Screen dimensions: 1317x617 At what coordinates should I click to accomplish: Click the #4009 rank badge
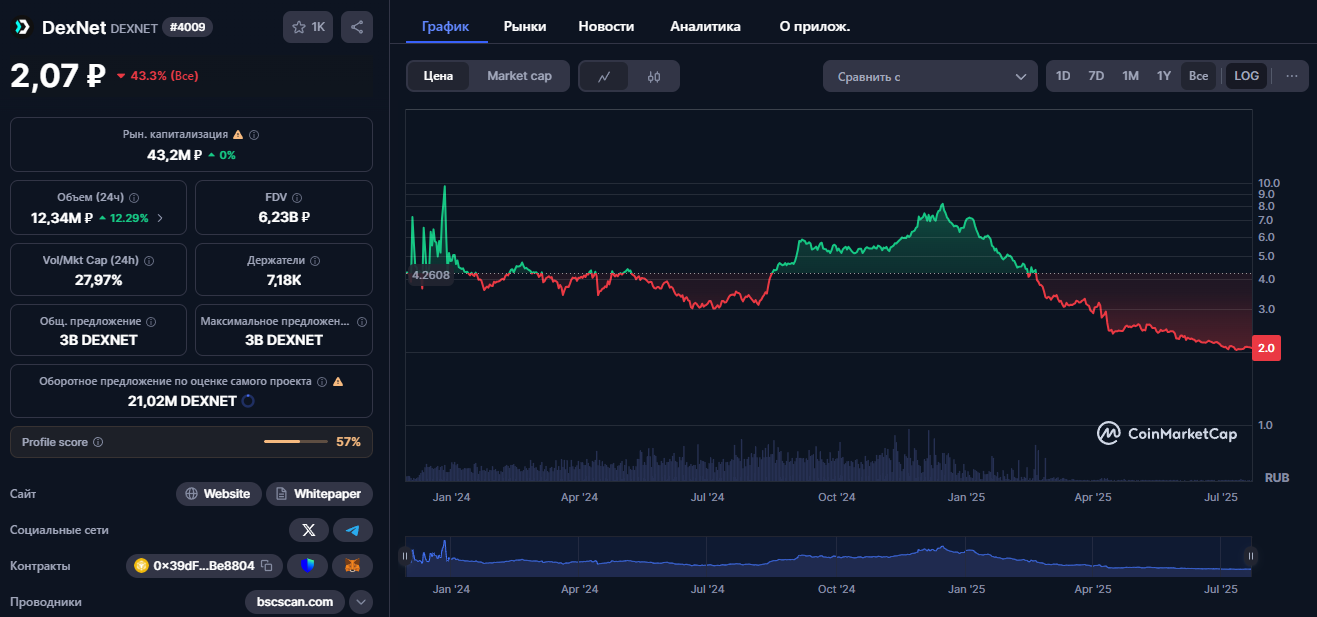[188, 27]
